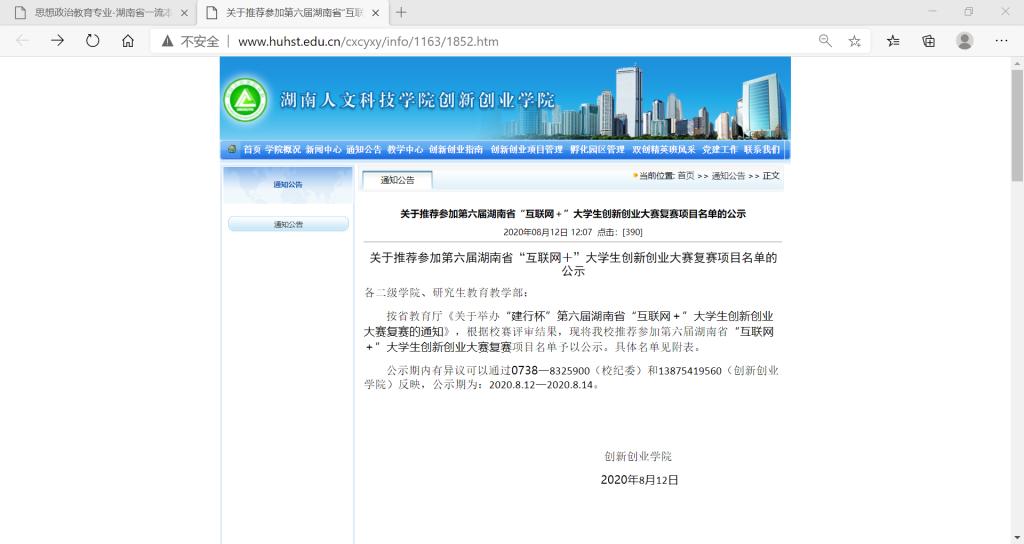Viewport: 1024px width, 544px height.
Task: Click 联系我们 in the navigation bar
Action: (x=761, y=150)
